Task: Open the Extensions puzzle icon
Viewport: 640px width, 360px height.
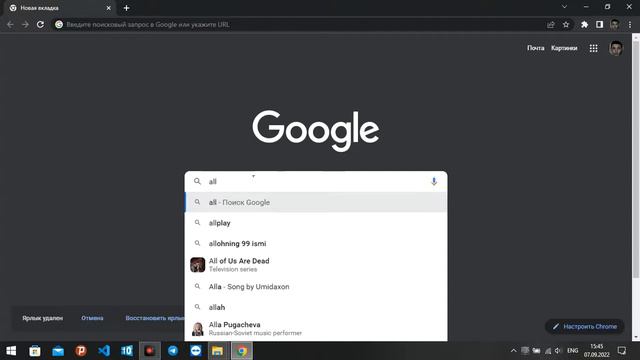Action: (x=584, y=24)
